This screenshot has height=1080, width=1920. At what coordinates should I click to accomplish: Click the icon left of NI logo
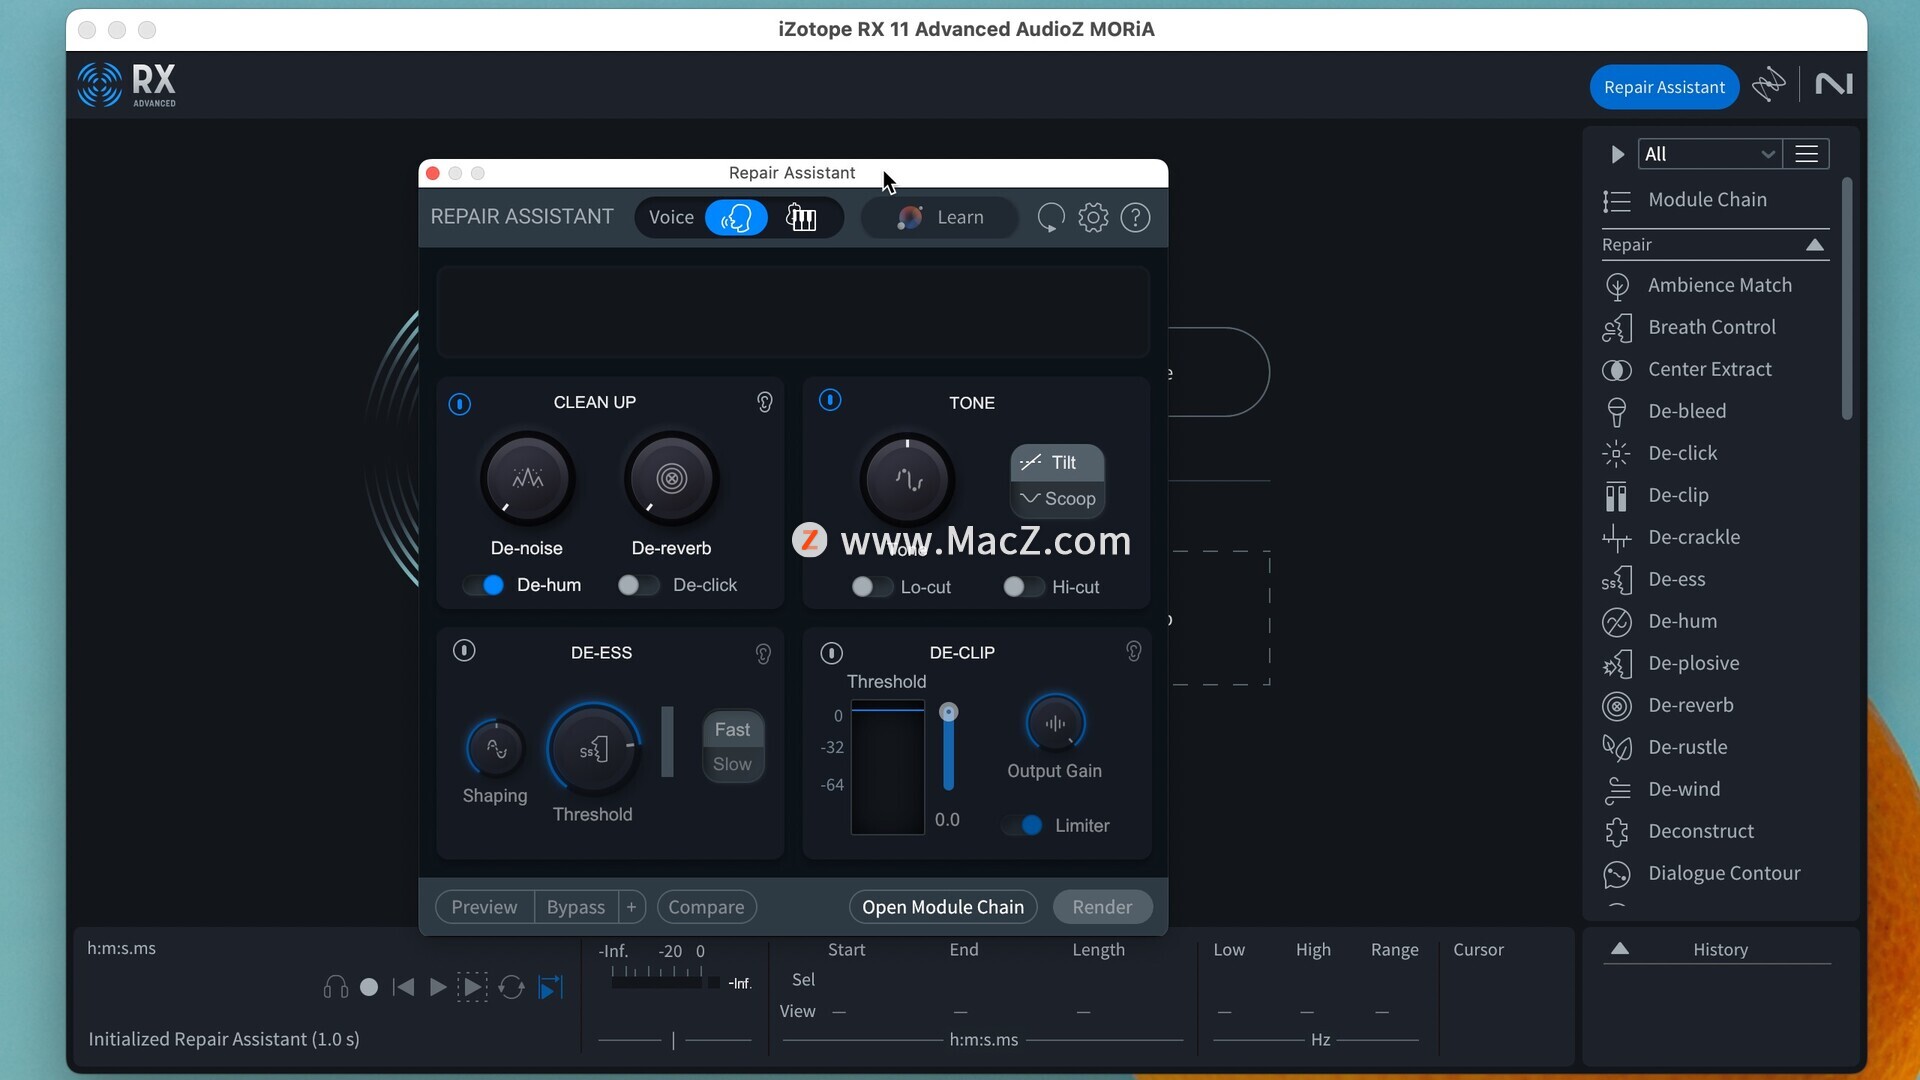[1769, 84]
